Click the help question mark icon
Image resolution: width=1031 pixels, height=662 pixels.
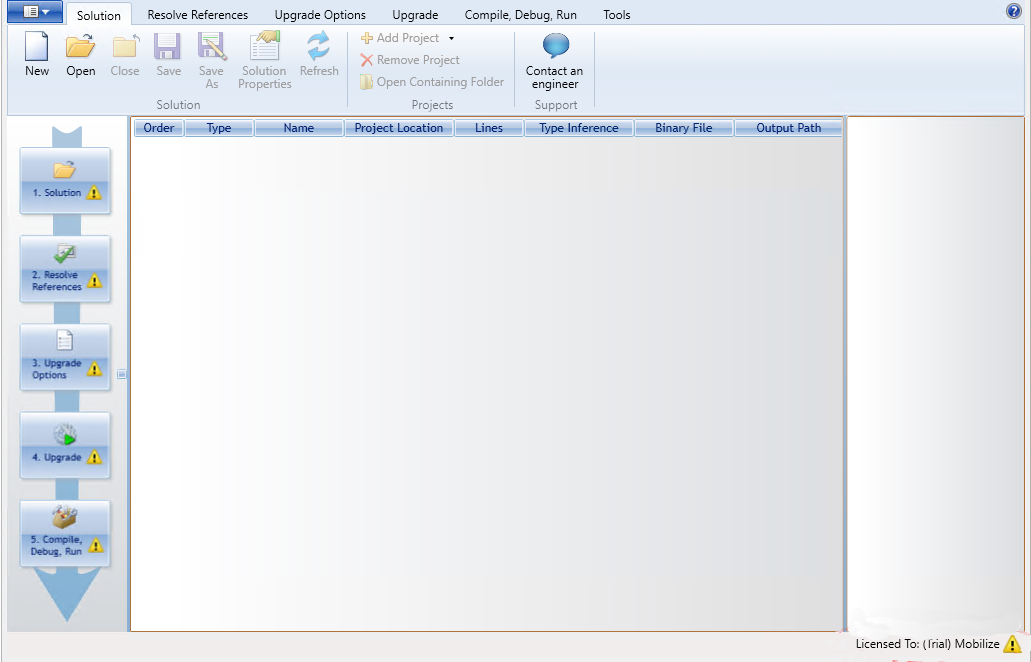click(1013, 11)
